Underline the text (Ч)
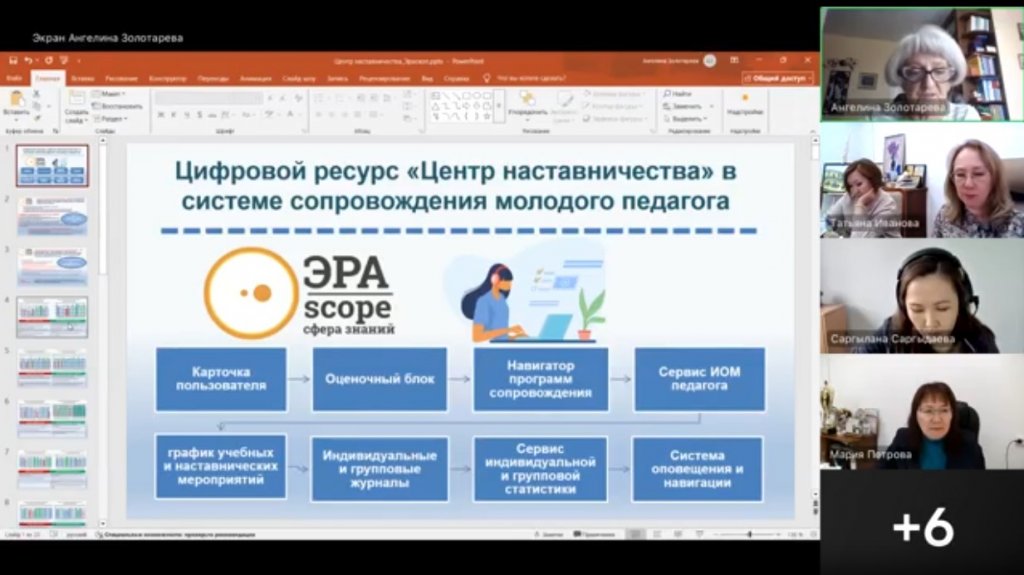The width and height of the screenshot is (1024, 575). point(187,116)
